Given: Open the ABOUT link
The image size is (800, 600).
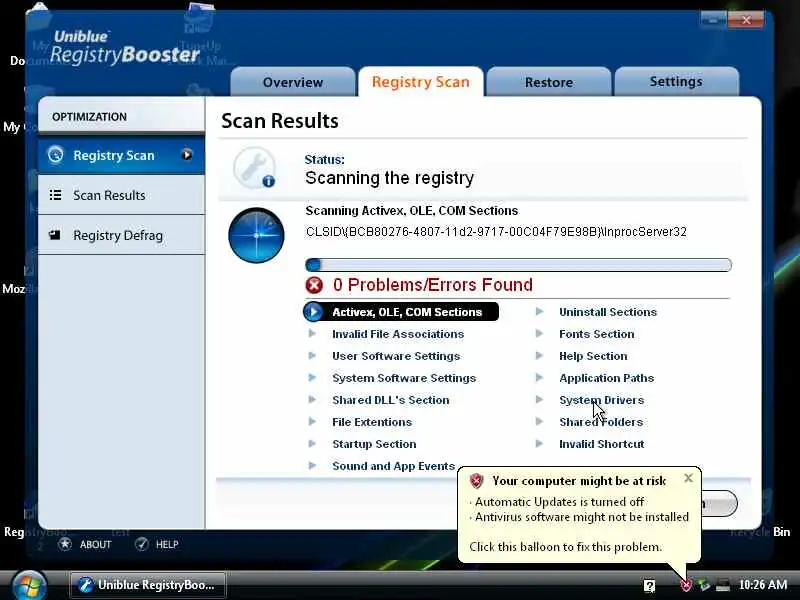Looking at the screenshot, I should pos(95,544).
